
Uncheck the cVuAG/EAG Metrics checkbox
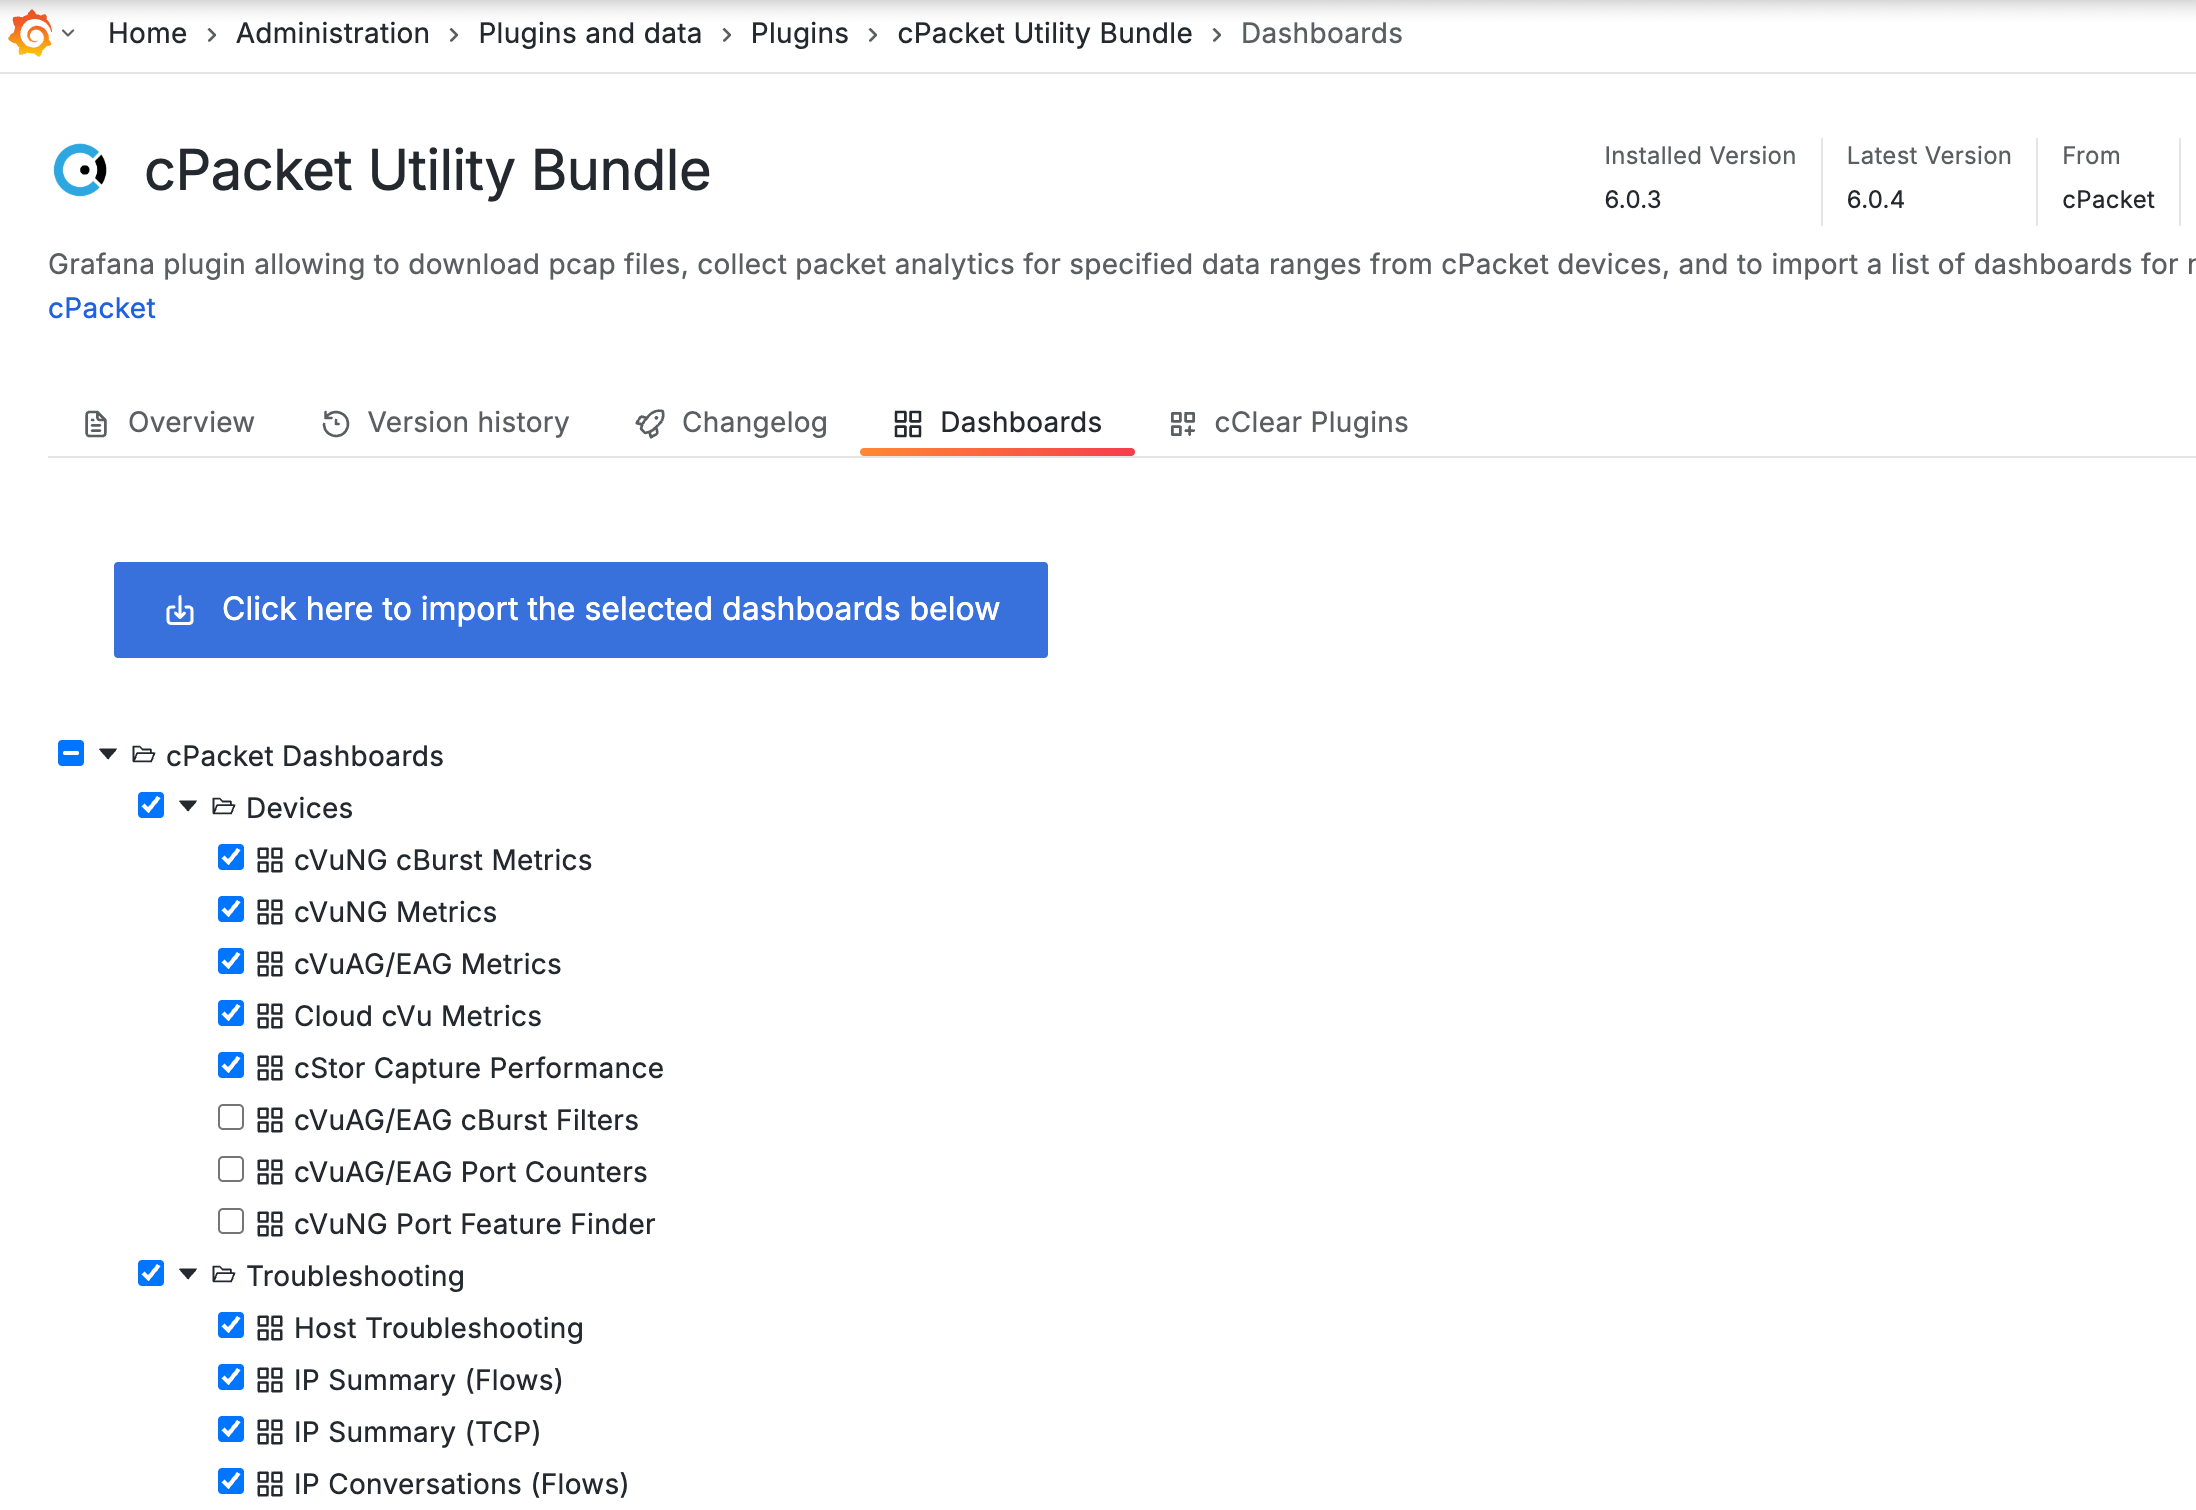pos(231,961)
